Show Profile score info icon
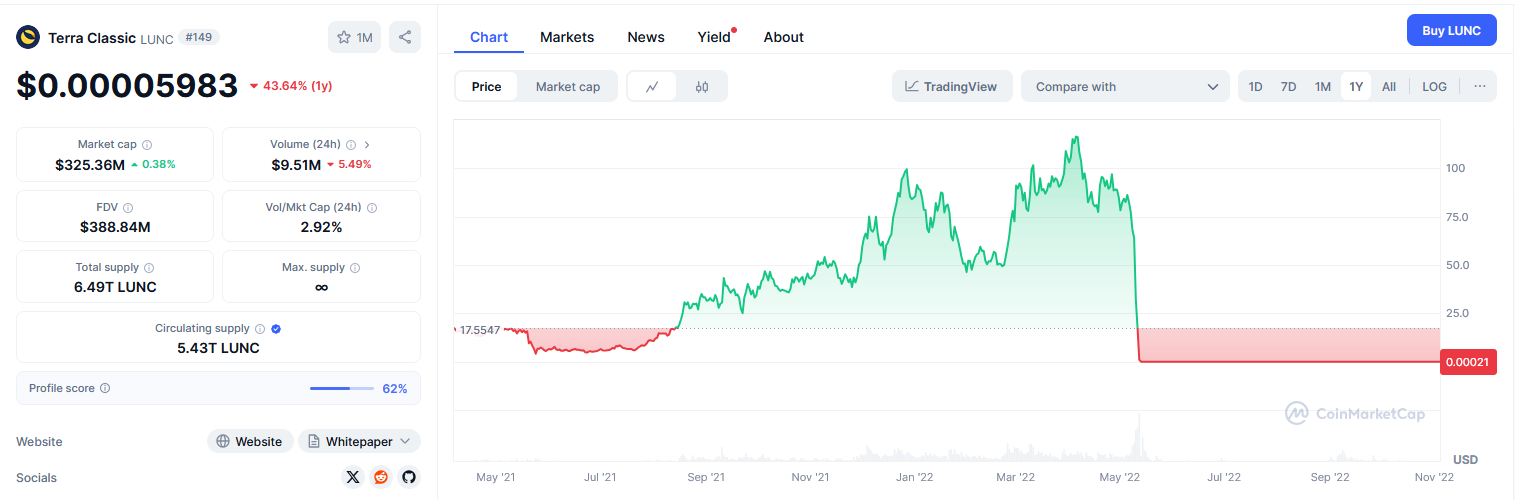Screen dimensions: 1515x500 [x=105, y=388]
